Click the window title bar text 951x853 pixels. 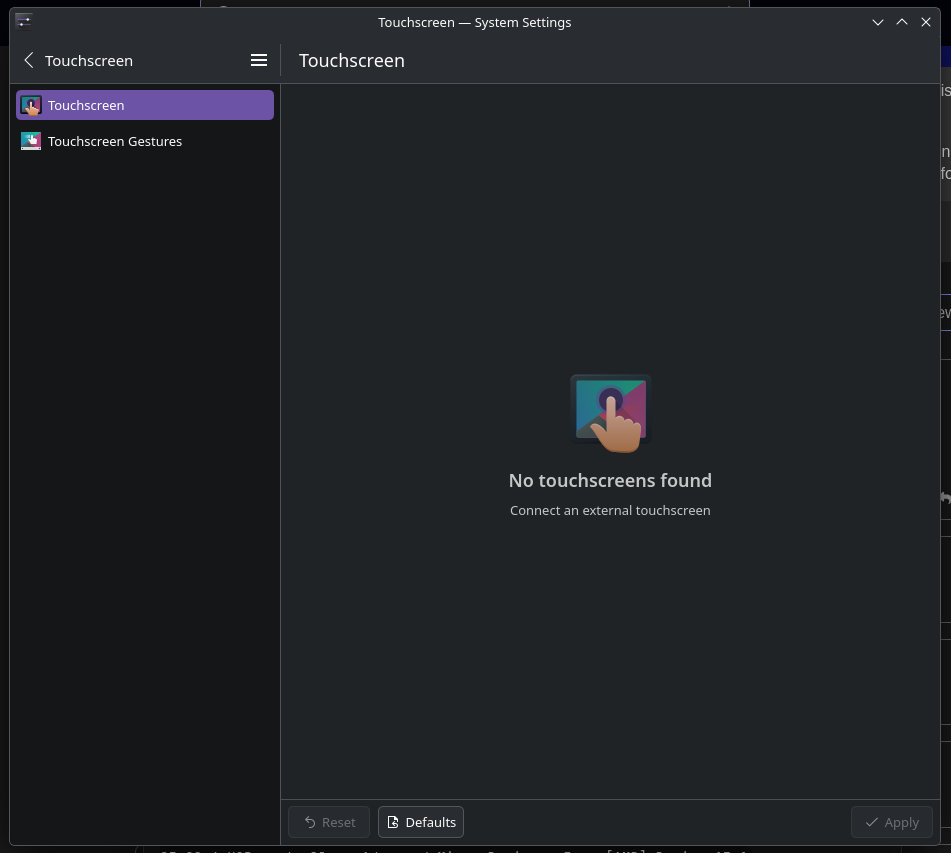(475, 22)
